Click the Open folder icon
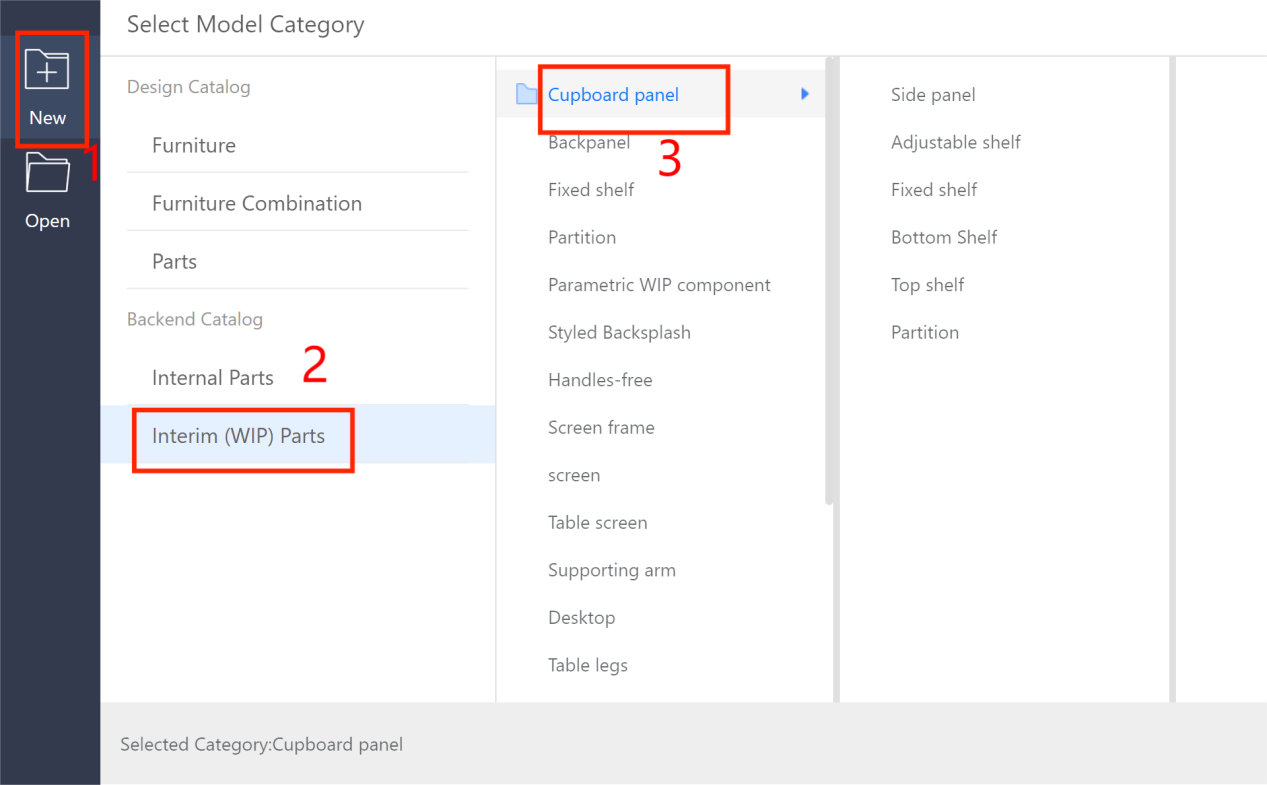Screen dimensions: 1267x785 point(47,173)
